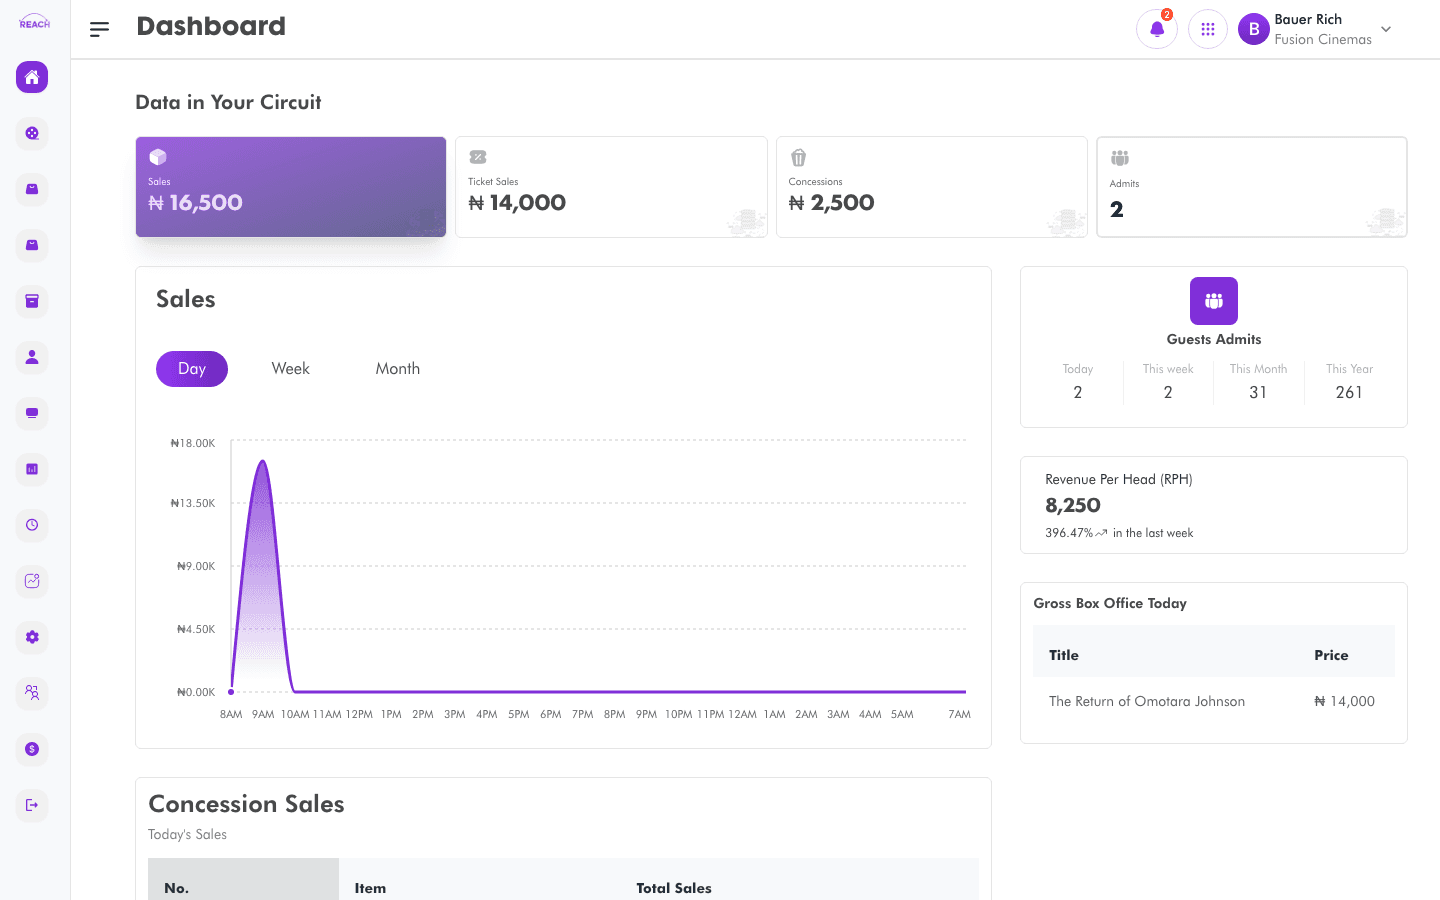Expand the Bauer Rich account dropdown
Image resolution: width=1440 pixels, height=900 pixels.
(1386, 29)
